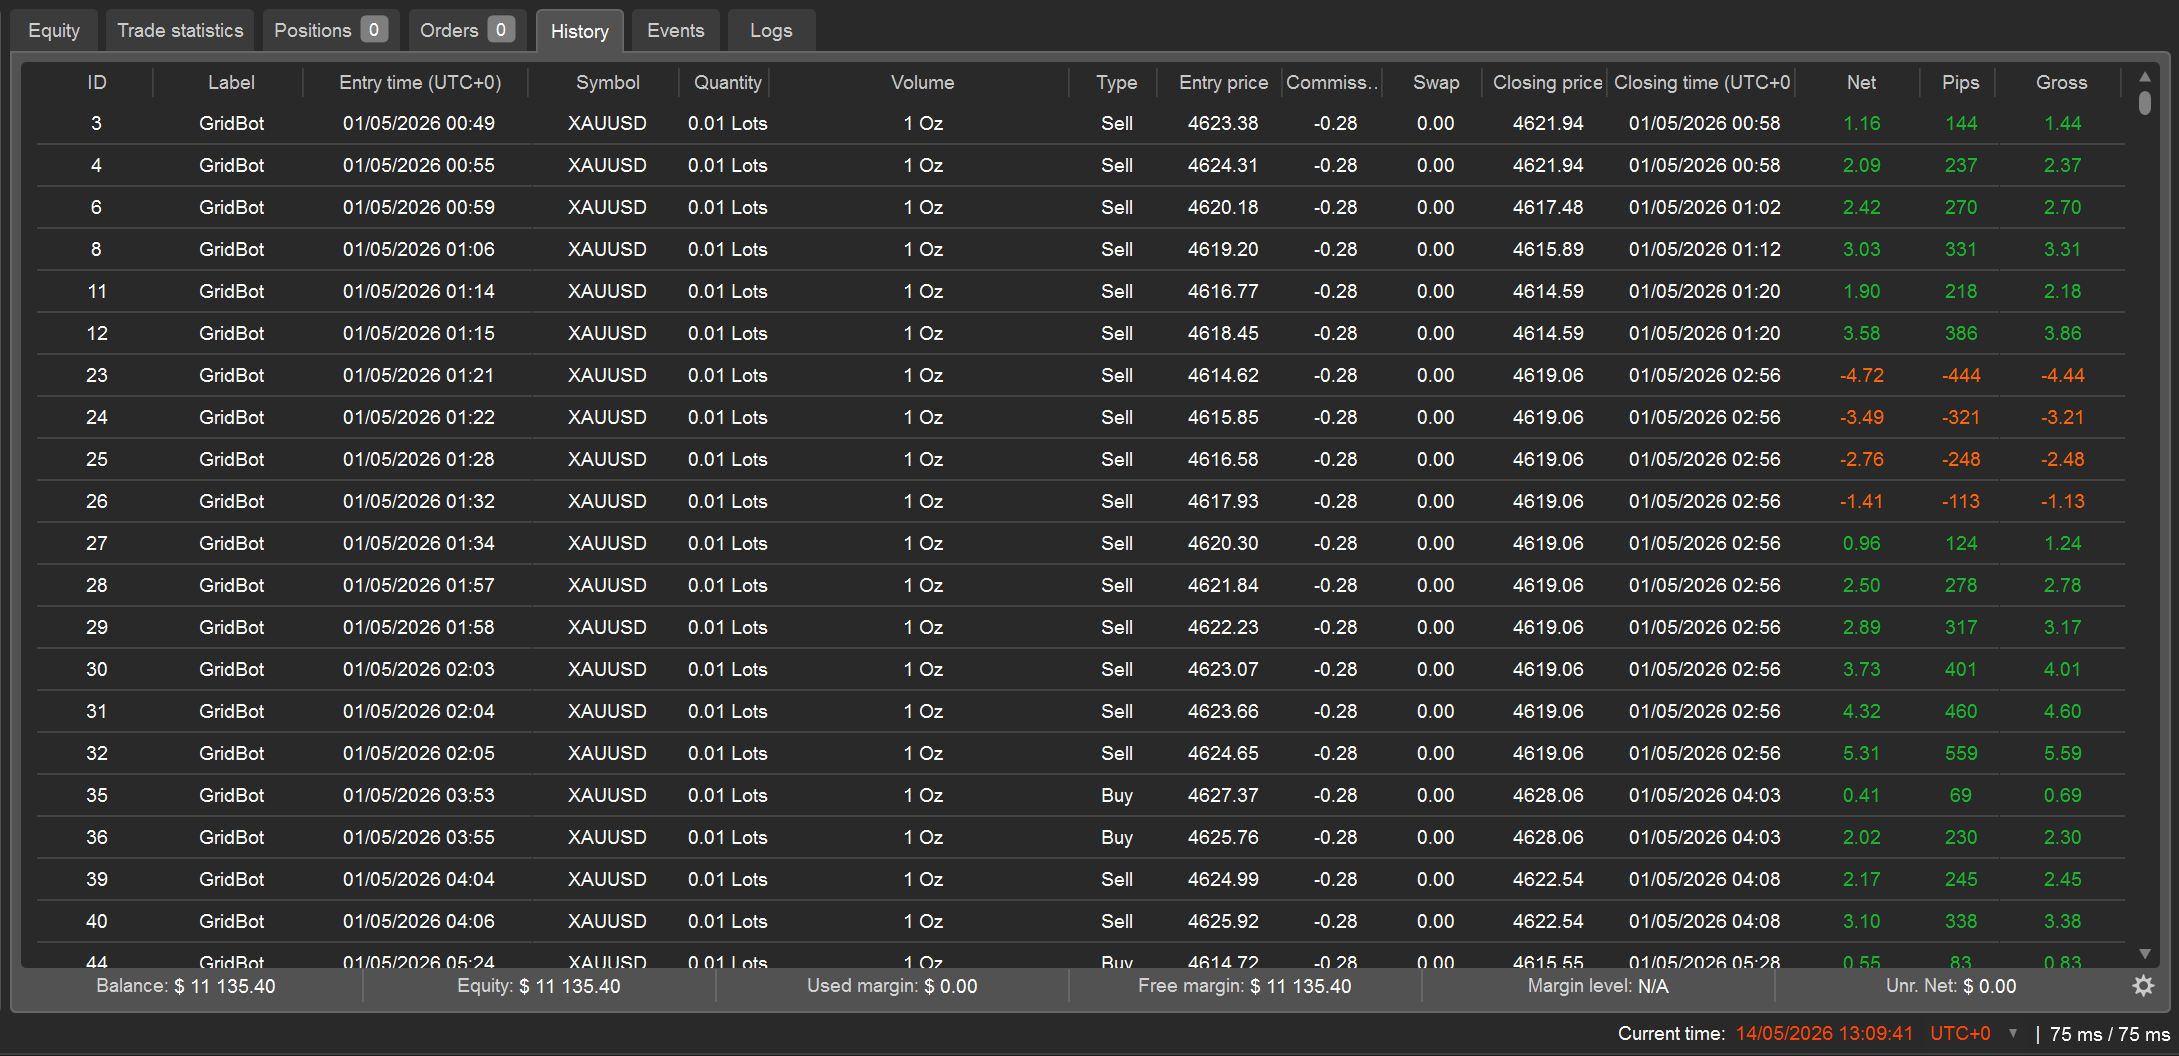The image size is (2179, 1056).
Task: Click gross value 5.59
Action: pos(2063,754)
